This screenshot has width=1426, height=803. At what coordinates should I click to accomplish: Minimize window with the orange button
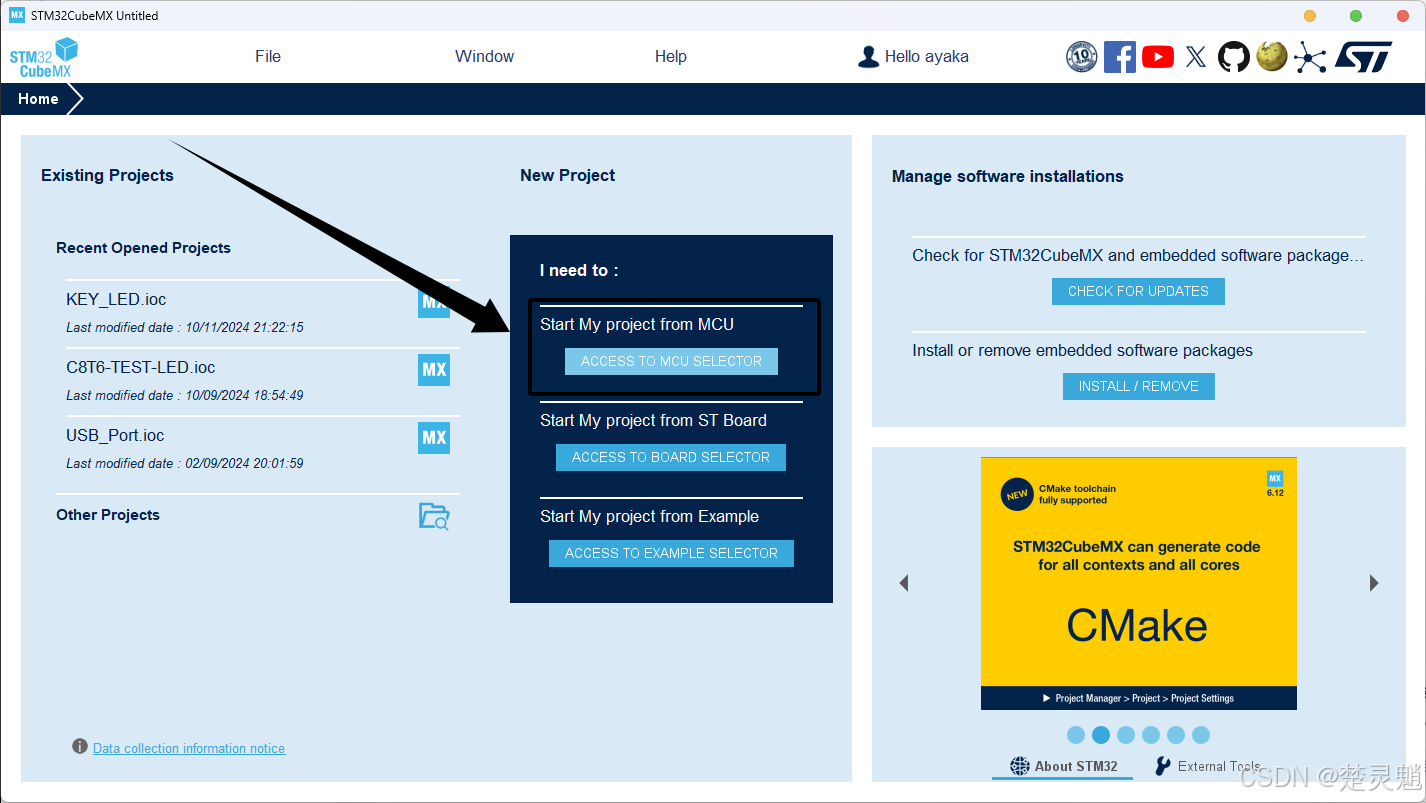[1310, 16]
